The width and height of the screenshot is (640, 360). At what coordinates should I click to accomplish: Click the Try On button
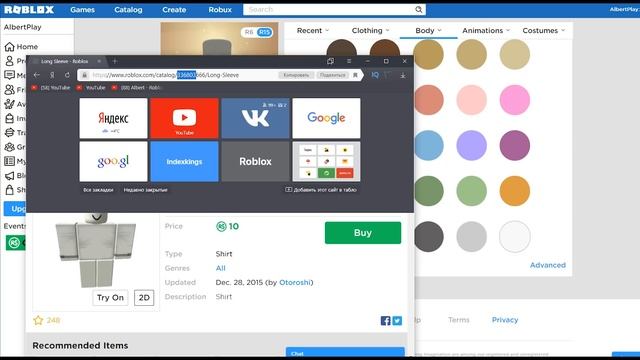[110, 298]
